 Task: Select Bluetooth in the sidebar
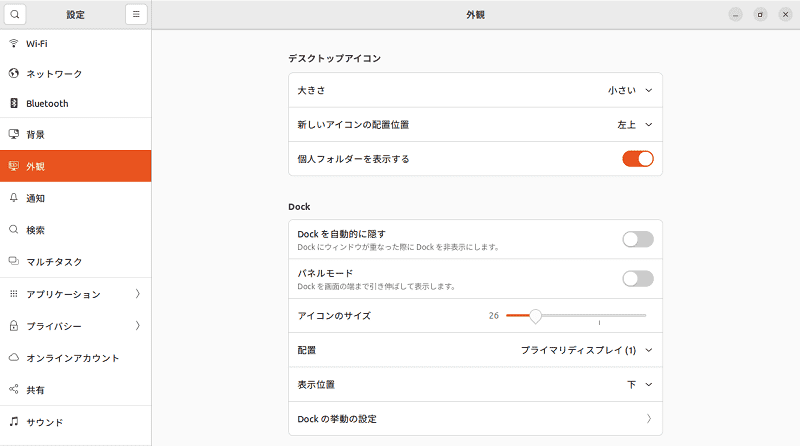click(76, 104)
